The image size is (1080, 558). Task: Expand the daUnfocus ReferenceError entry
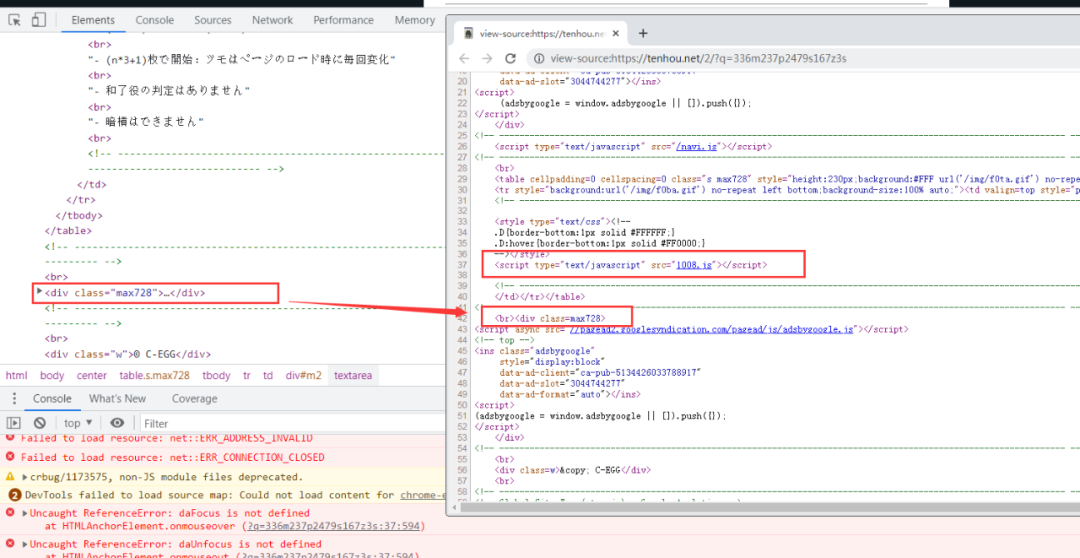25,544
